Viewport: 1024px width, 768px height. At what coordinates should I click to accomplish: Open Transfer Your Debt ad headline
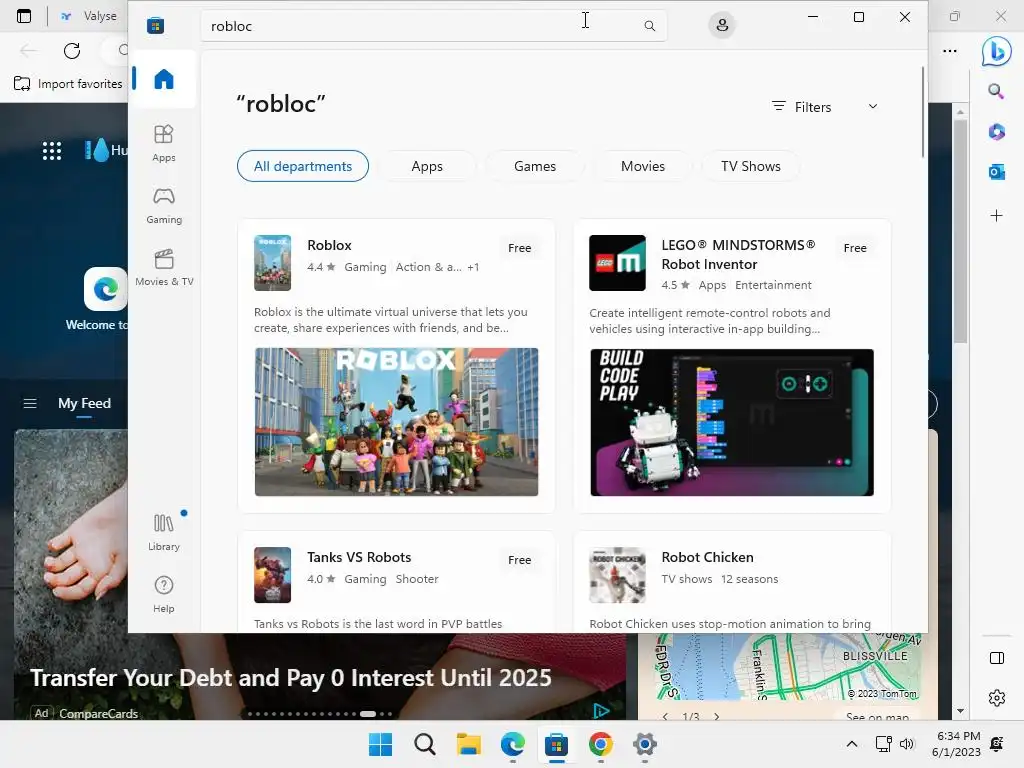click(291, 677)
